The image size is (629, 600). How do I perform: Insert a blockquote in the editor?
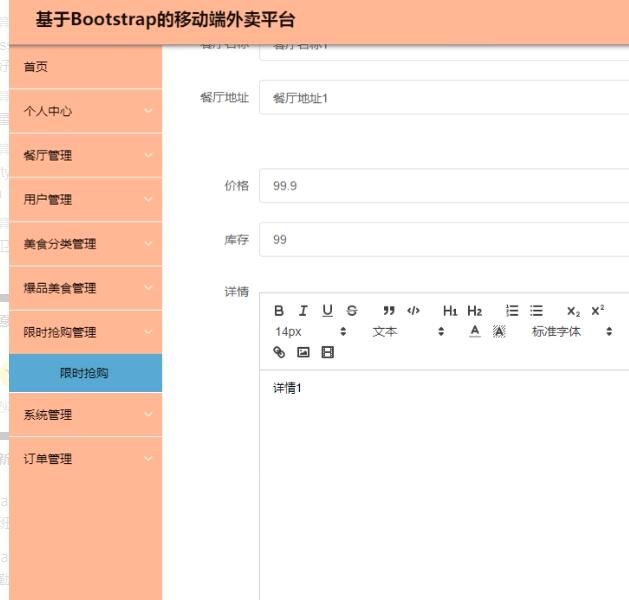point(389,311)
